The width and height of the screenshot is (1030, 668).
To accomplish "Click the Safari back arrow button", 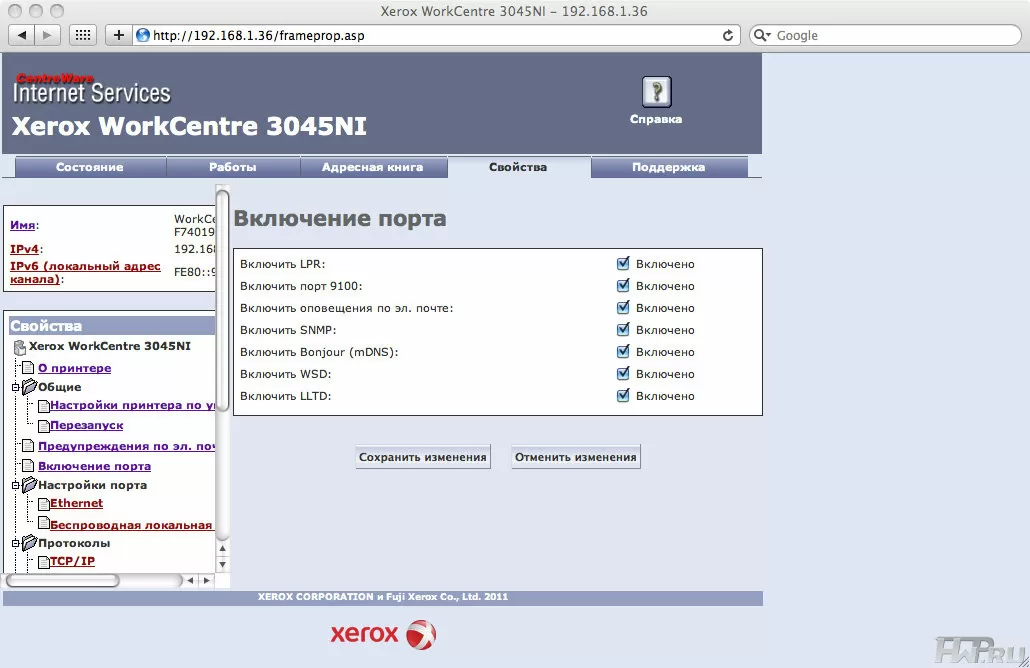I will (21, 35).
